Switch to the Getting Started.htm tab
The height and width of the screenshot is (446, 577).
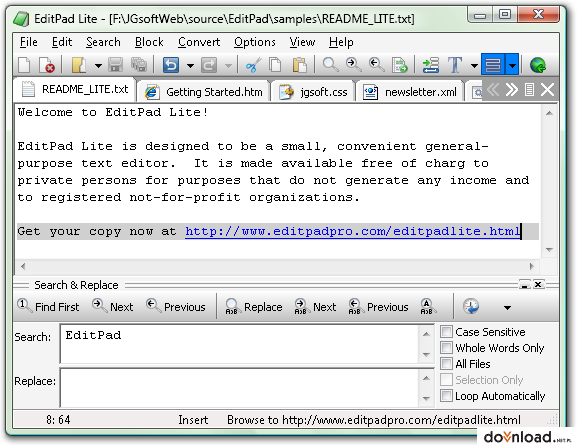click(203, 91)
